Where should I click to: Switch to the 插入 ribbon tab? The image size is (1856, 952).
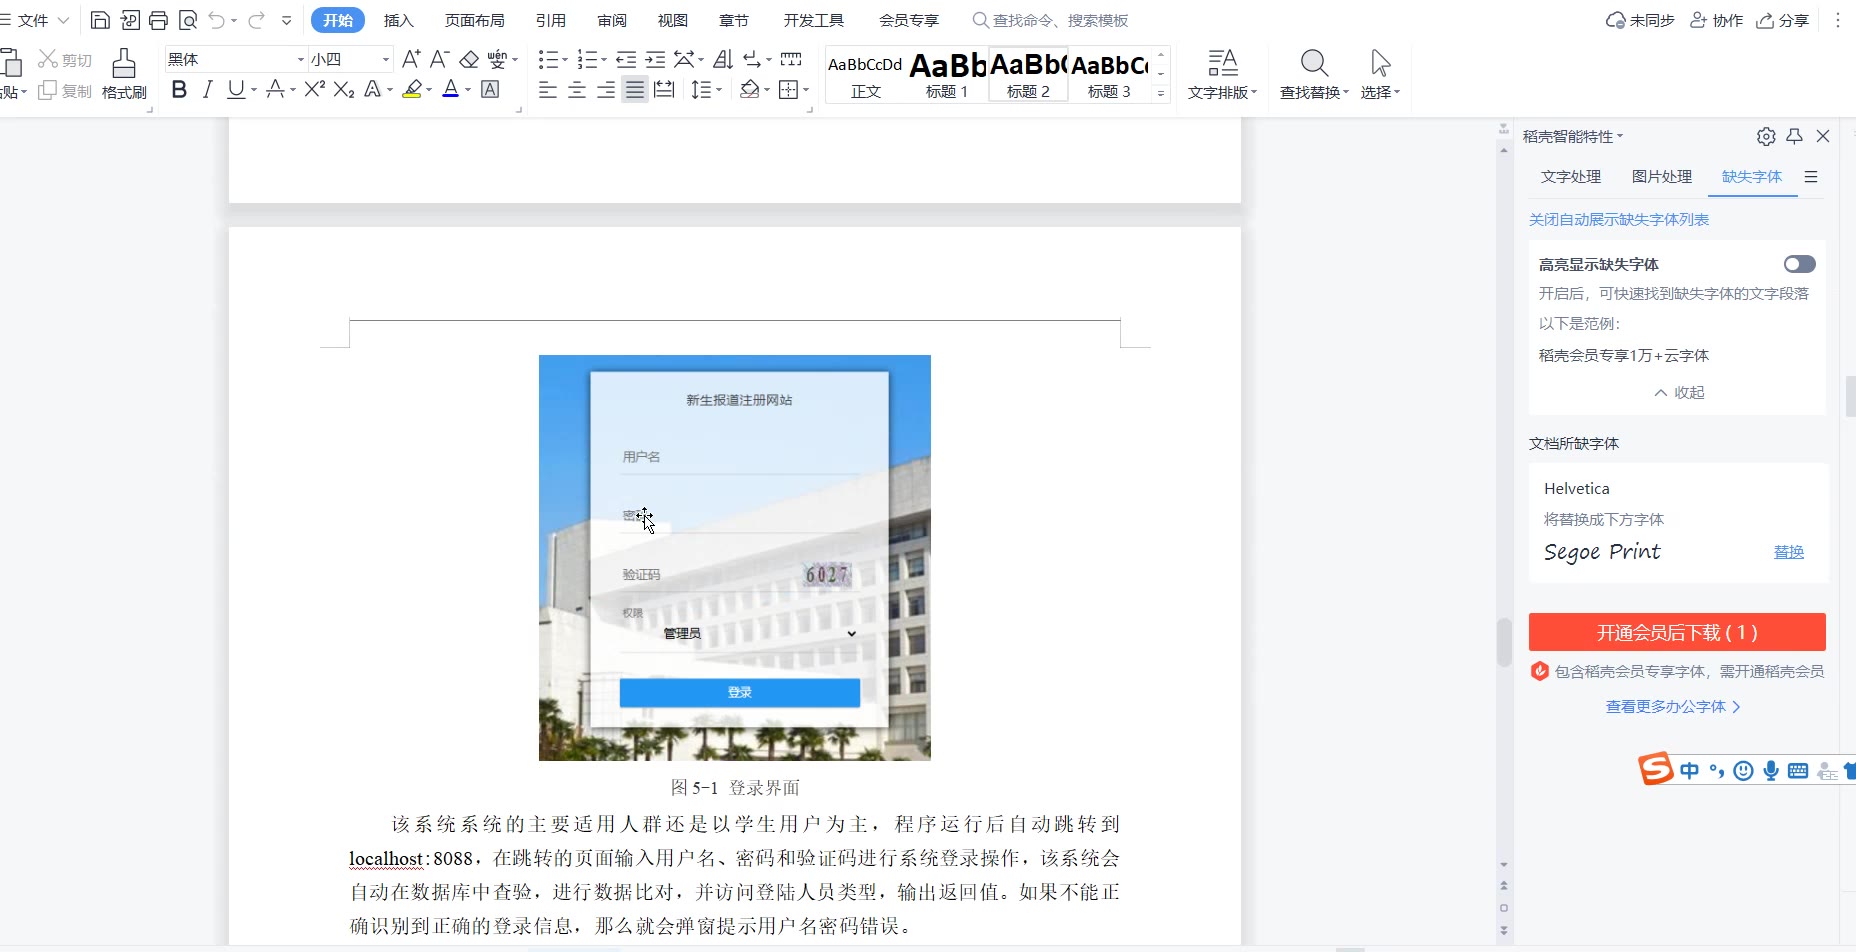(399, 20)
